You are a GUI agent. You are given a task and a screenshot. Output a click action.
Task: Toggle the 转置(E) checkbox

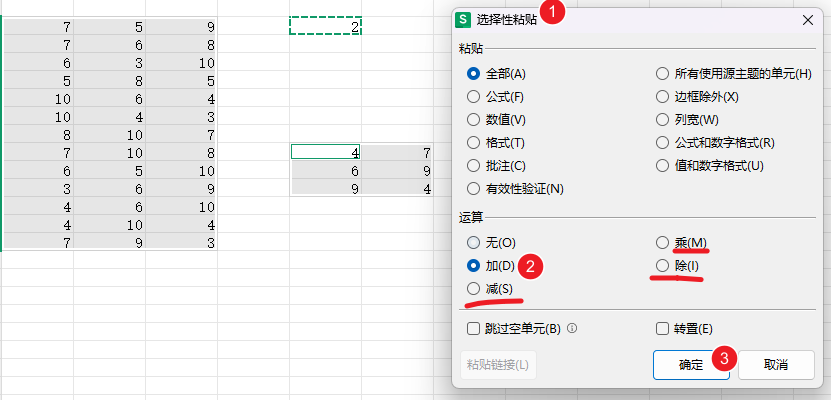[x=662, y=328]
